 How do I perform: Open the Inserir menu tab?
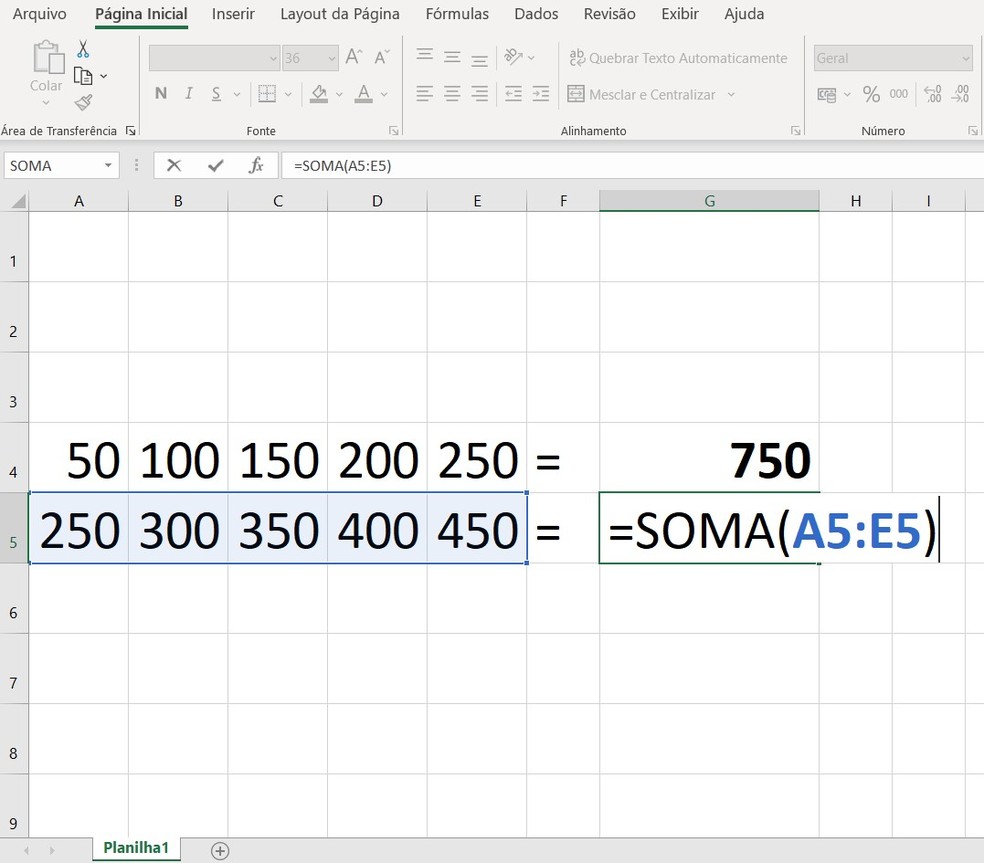coord(233,14)
